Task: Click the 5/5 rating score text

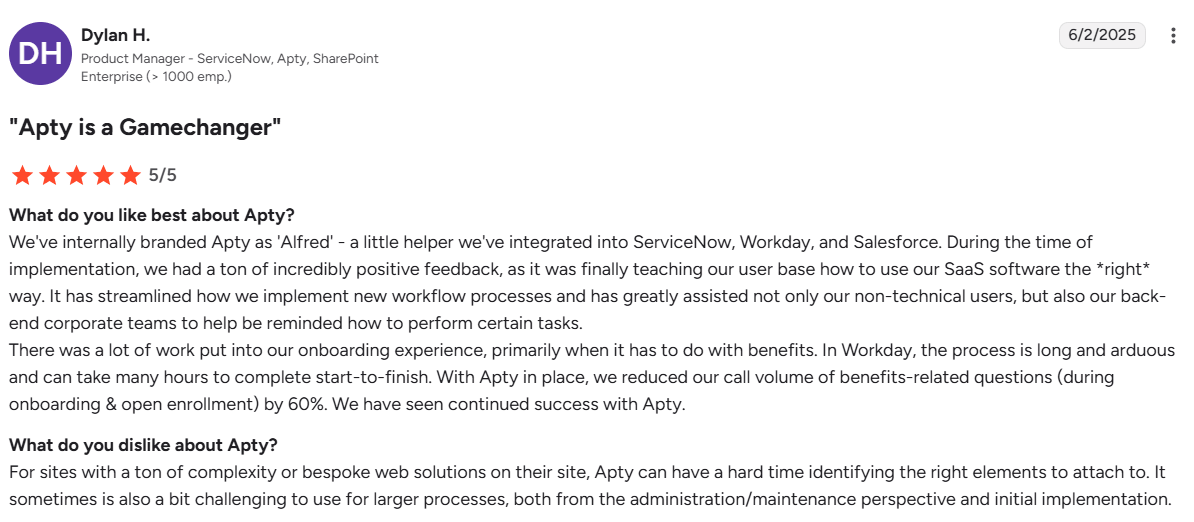Action: [162, 176]
